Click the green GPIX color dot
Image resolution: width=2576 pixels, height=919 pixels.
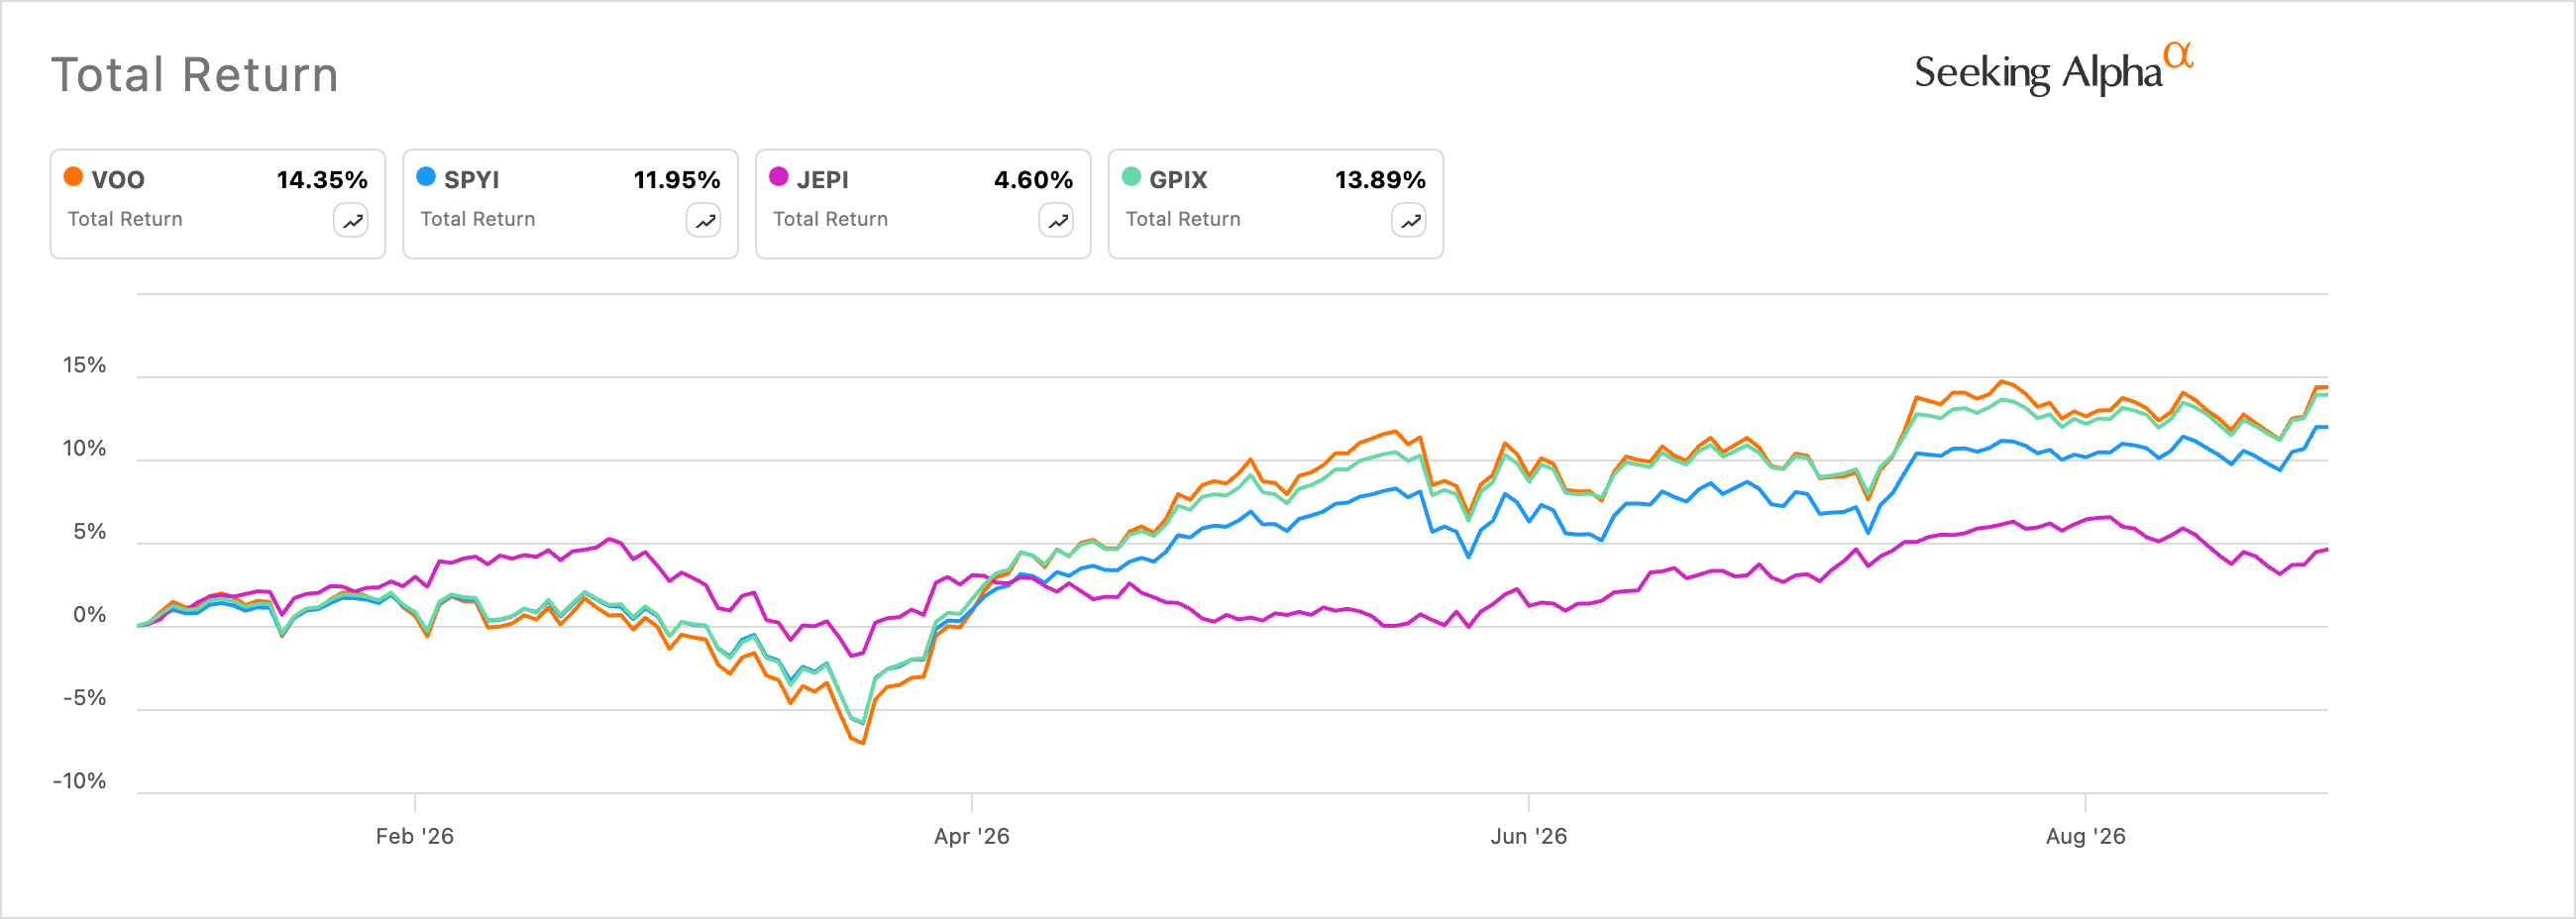tap(1131, 177)
